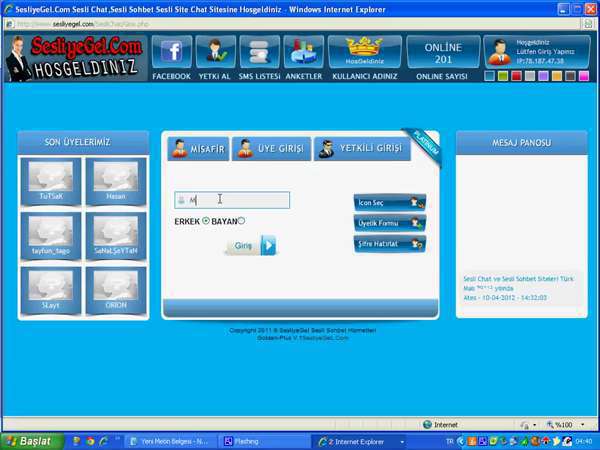
Task: Click the Şifre Hatırlat button
Action: tap(390, 243)
